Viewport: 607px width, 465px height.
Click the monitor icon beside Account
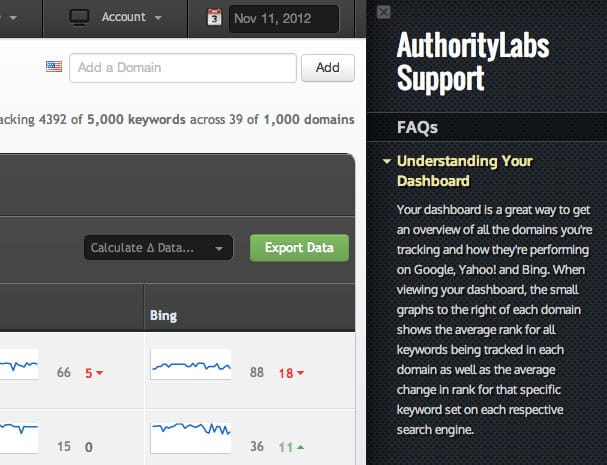pos(79,17)
